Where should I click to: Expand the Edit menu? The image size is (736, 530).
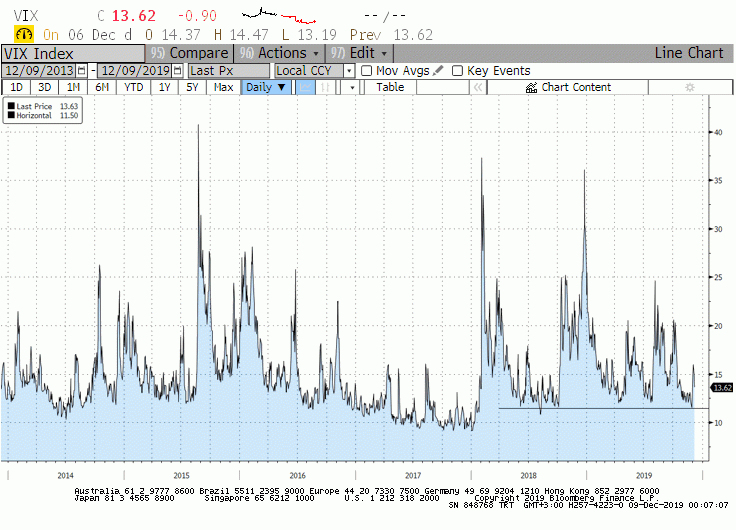pyautogui.click(x=359, y=53)
